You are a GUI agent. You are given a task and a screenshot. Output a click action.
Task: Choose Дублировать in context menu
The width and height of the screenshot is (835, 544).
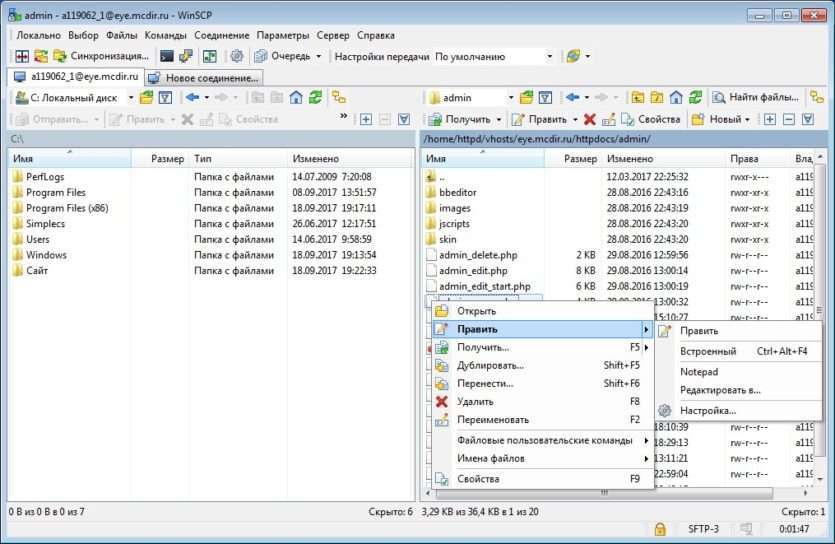coord(542,365)
